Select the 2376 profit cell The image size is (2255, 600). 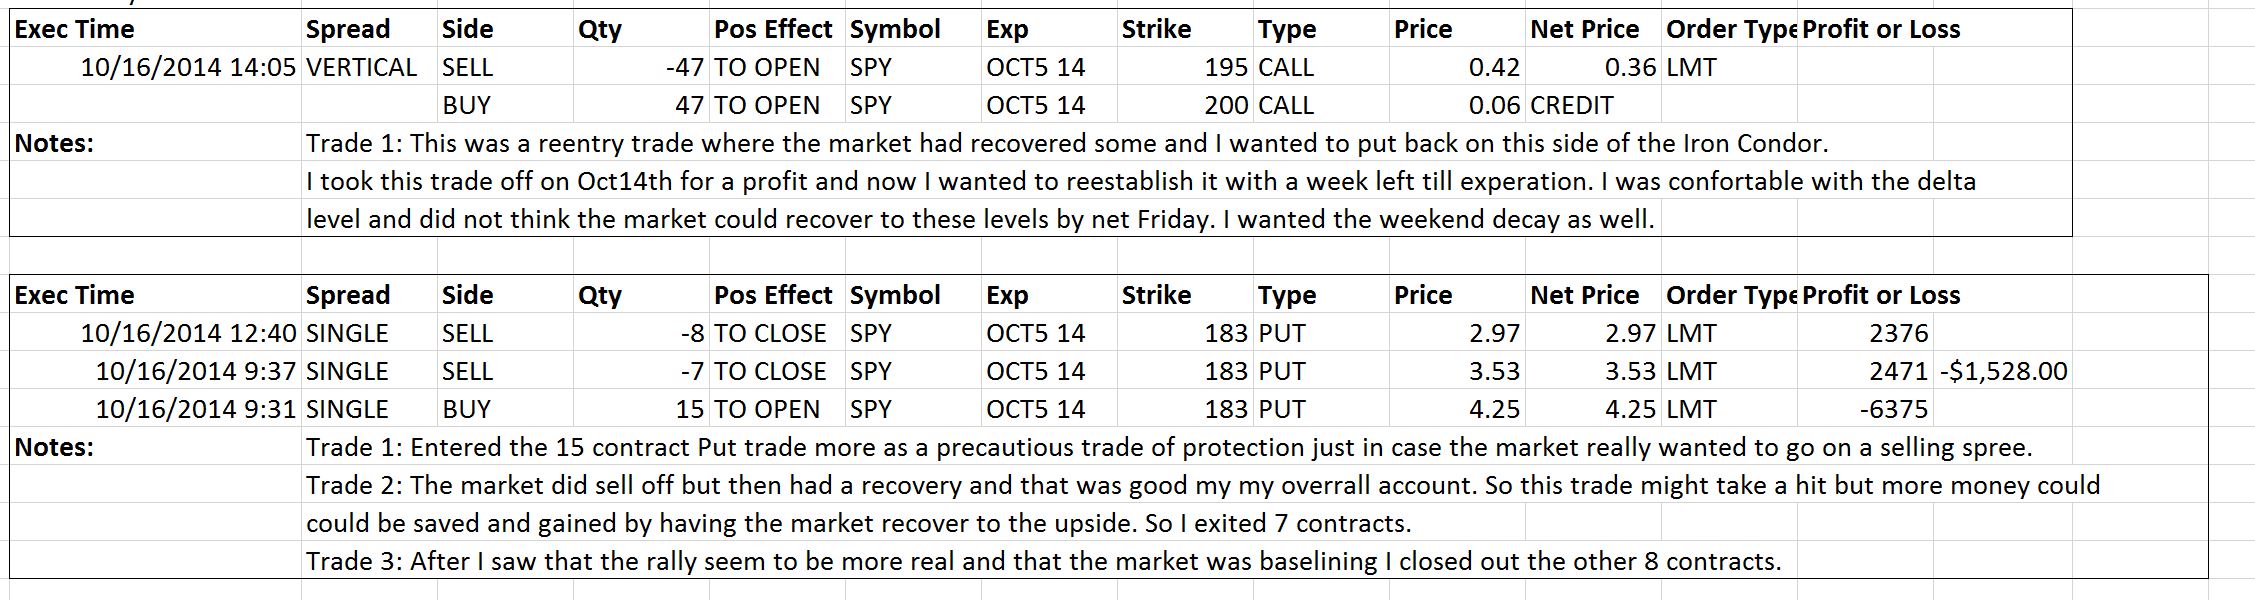(x=1865, y=333)
